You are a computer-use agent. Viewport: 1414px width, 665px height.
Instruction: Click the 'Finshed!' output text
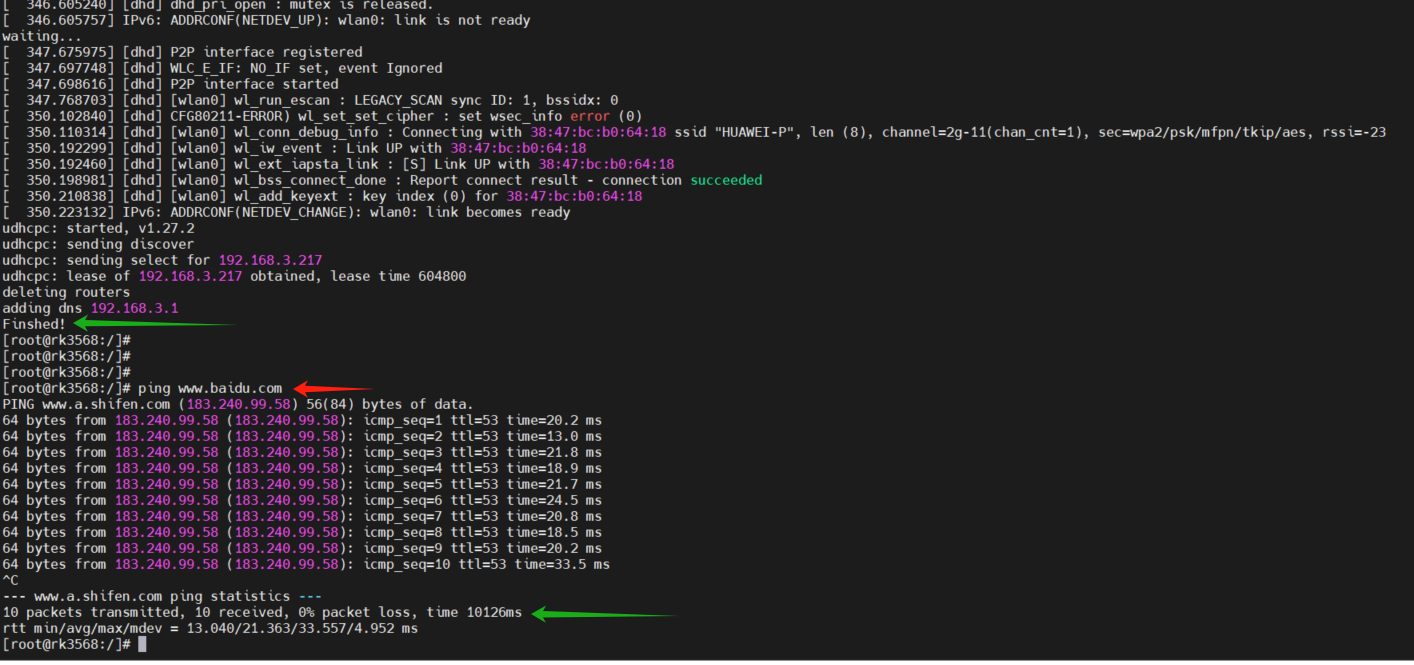click(34, 324)
